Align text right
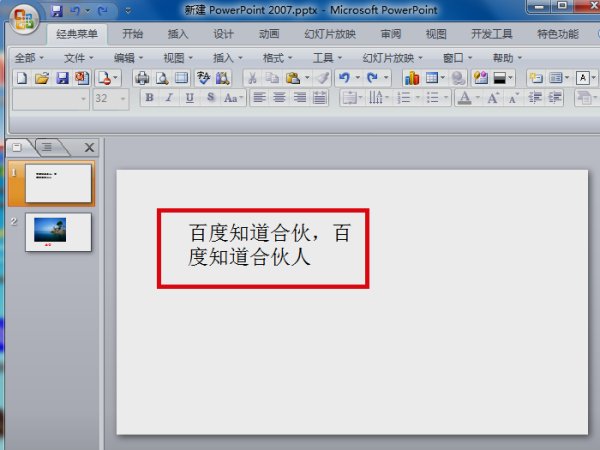This screenshot has height=450, width=600. point(300,98)
